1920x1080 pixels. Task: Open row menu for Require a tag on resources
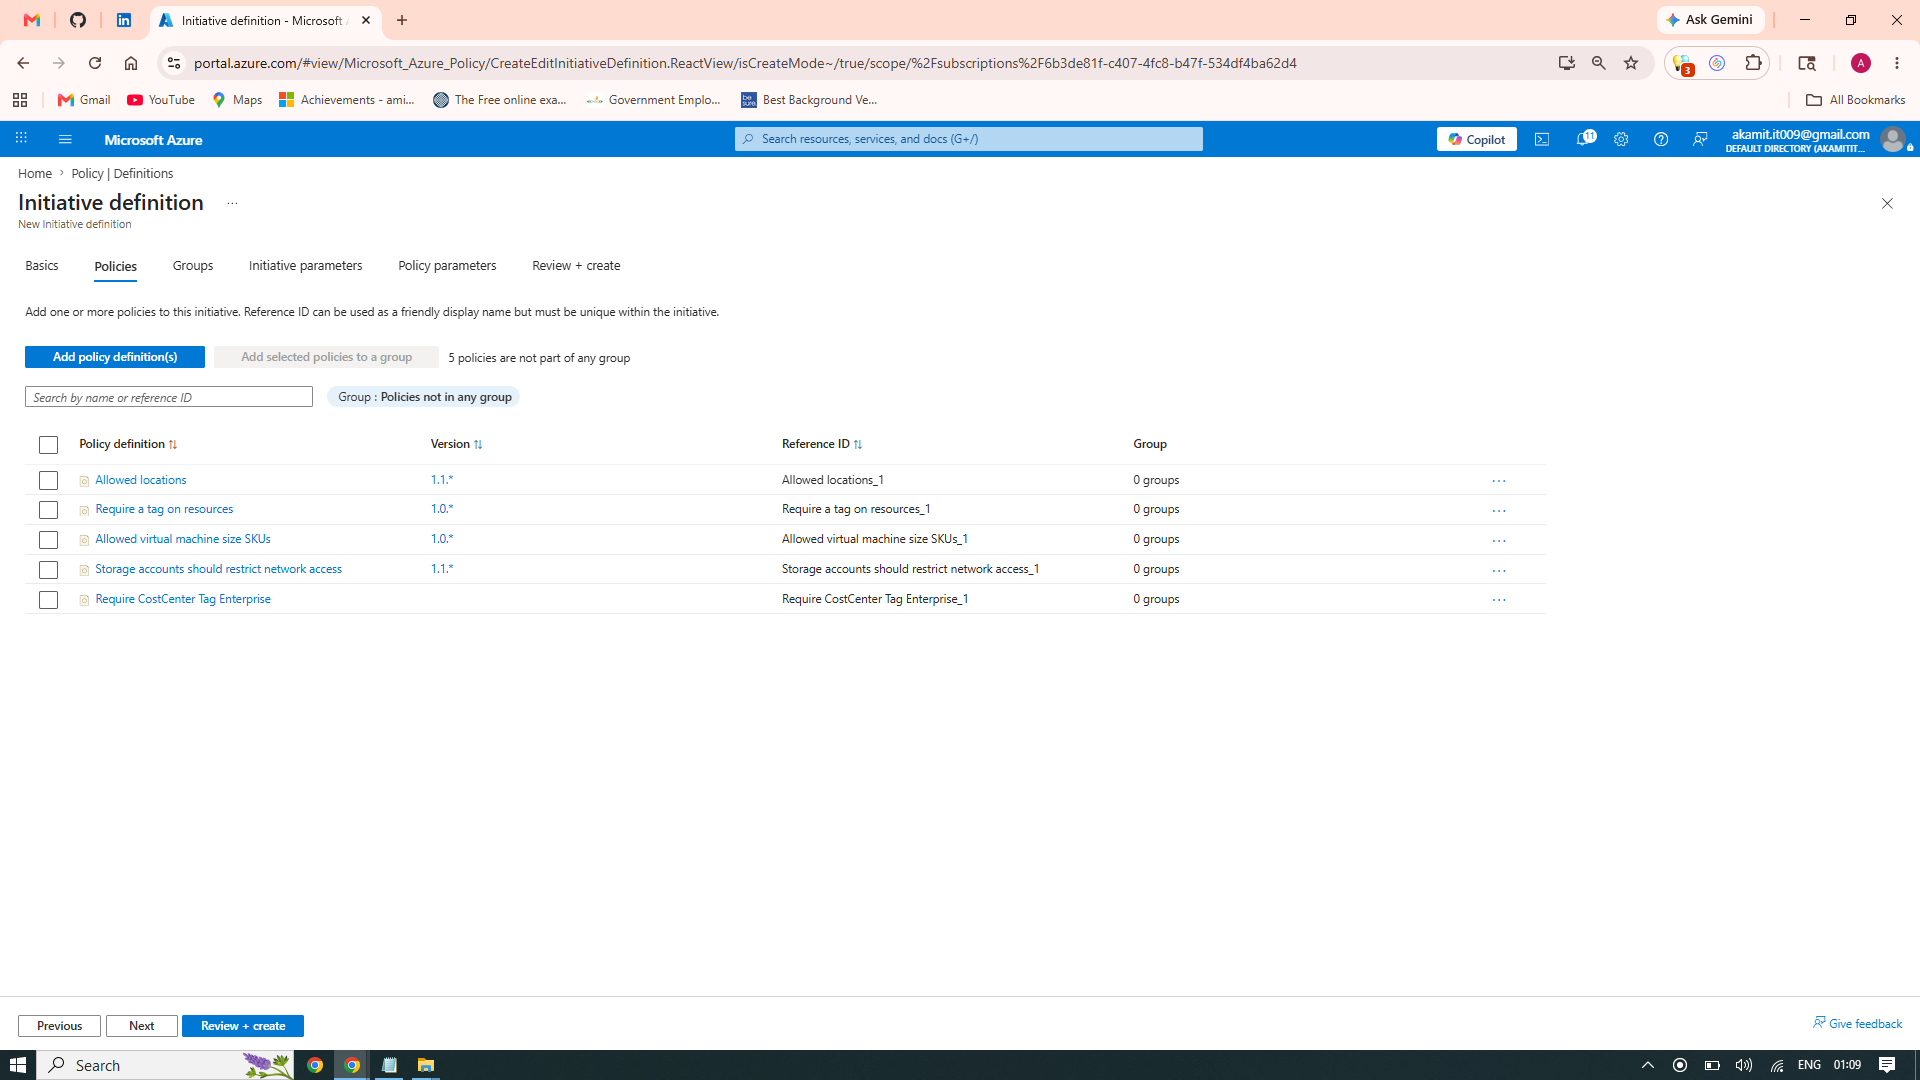point(1498,511)
